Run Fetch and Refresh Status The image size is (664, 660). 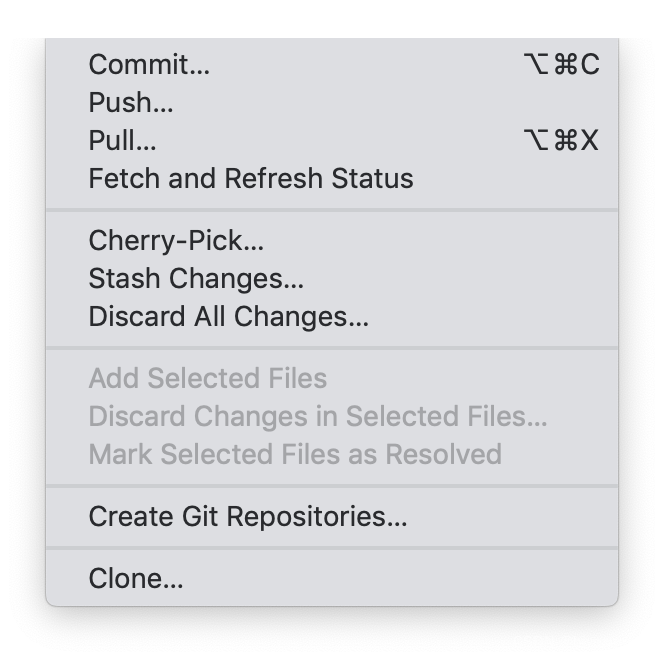[251, 178]
